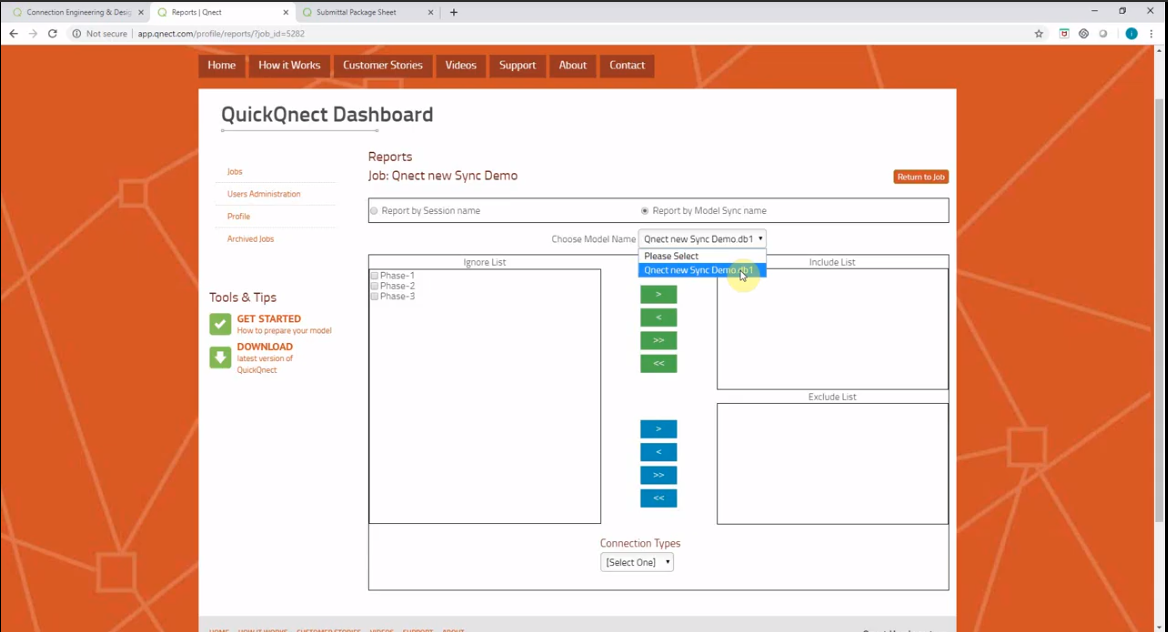
Task: Open Customer Stories in the nav bar
Action: [383, 66]
